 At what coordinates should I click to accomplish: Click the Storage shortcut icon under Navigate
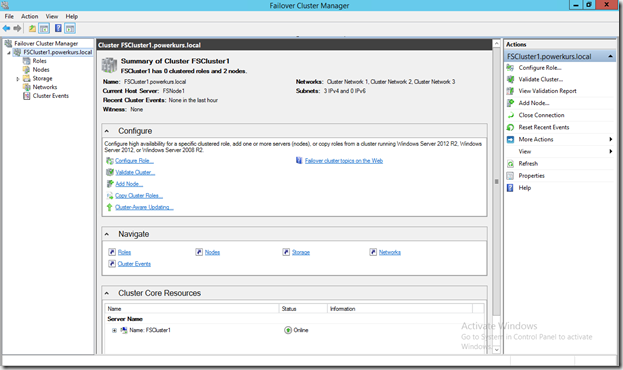coord(286,252)
